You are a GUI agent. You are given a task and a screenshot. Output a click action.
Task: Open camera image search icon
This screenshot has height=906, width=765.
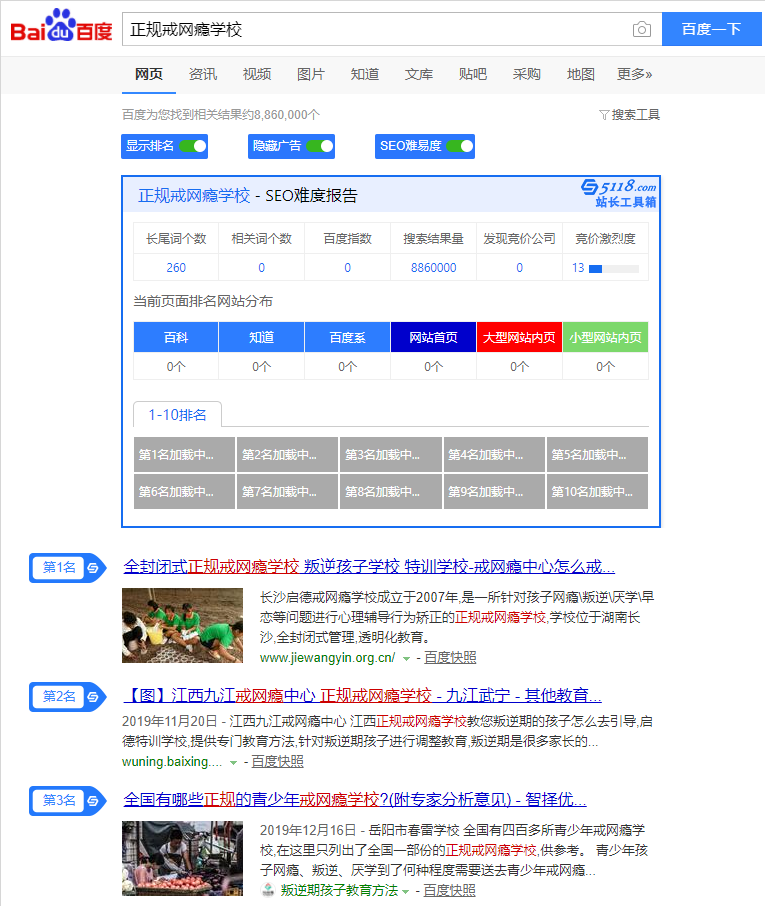[x=642, y=29]
